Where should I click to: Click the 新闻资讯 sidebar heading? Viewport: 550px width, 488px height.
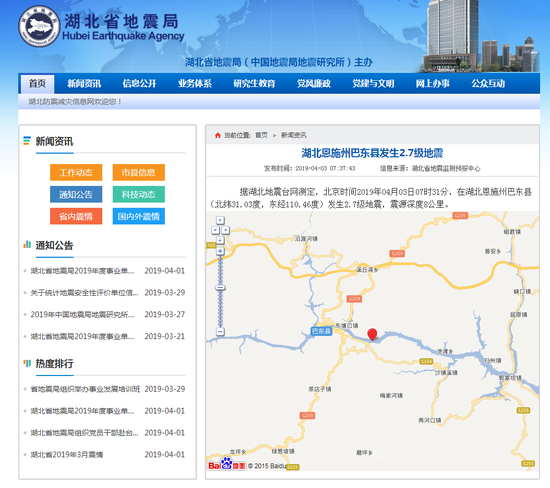pos(54,141)
